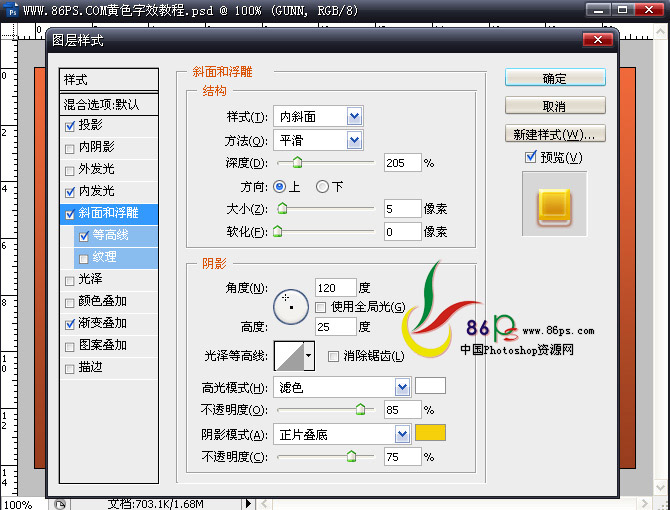Click the shadow opacity slider handle at 75
This screenshot has height=510, width=670.
(x=351, y=456)
